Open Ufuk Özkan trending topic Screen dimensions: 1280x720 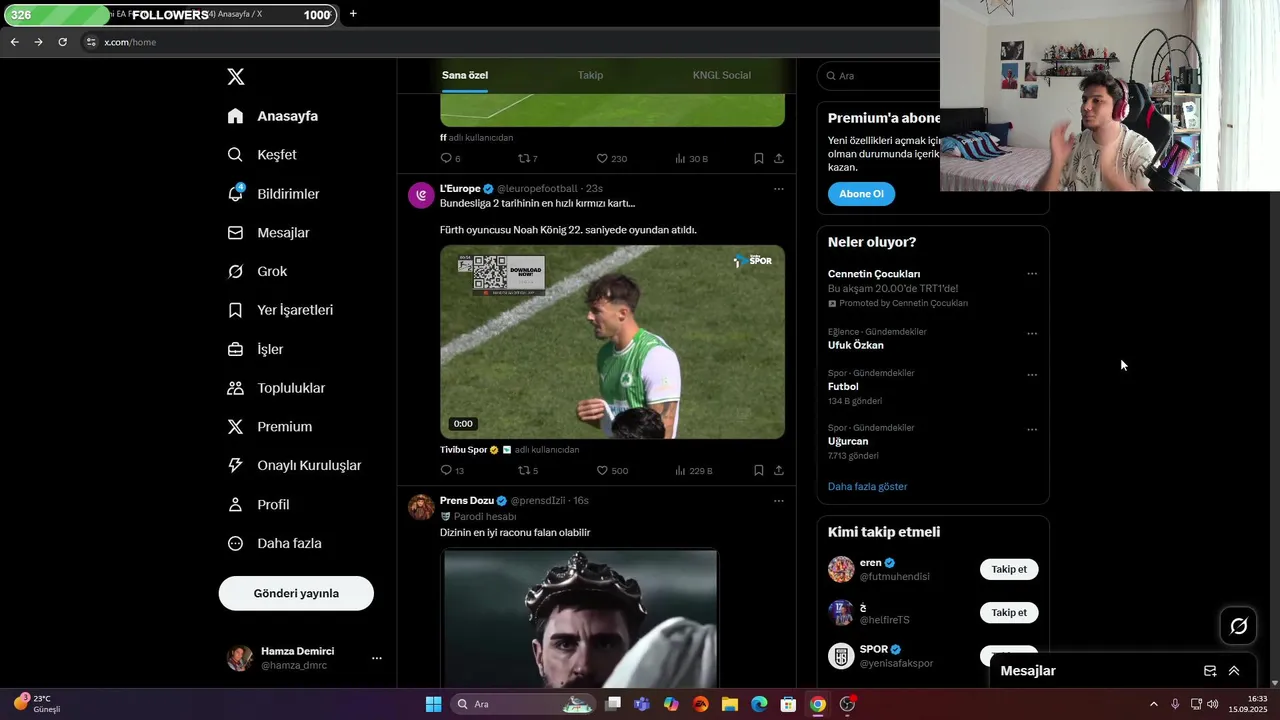tap(856, 346)
